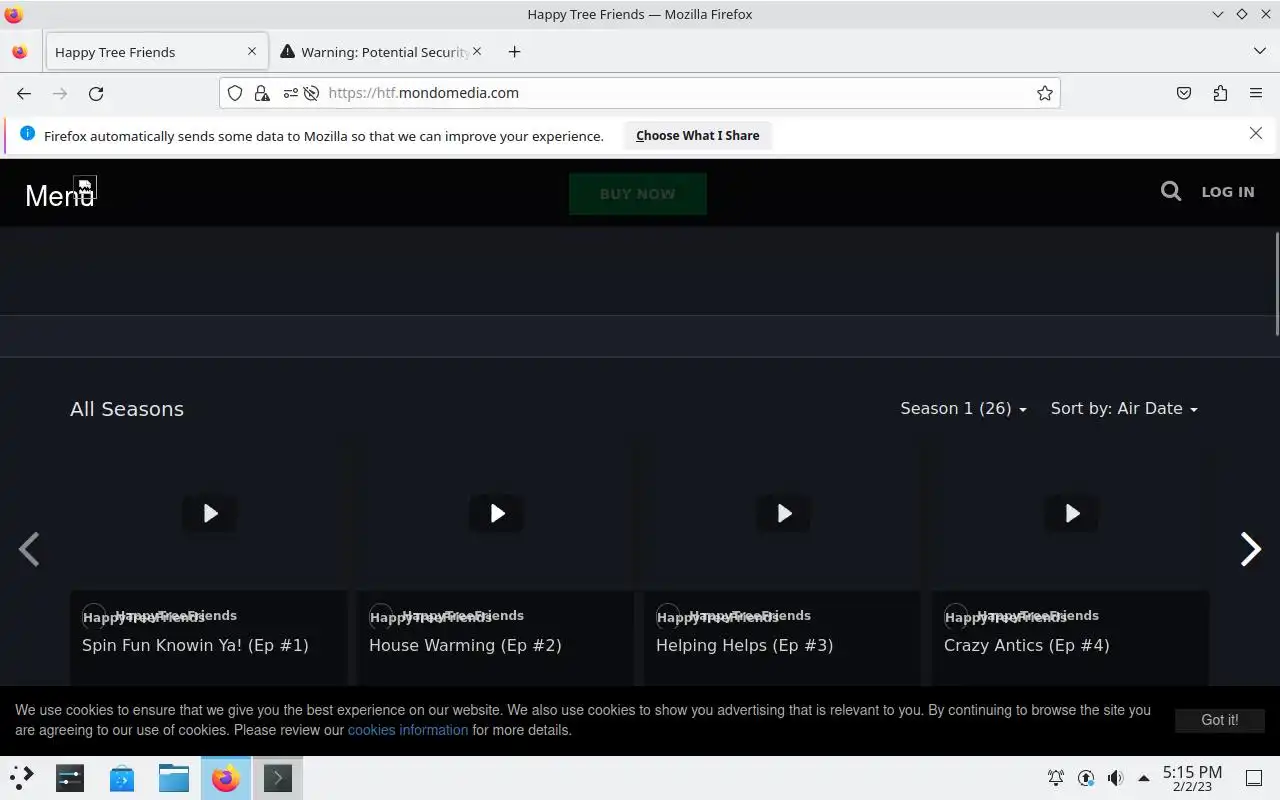The width and height of the screenshot is (1280, 800).
Task: Open a new browser tab
Action: pyautogui.click(x=514, y=52)
